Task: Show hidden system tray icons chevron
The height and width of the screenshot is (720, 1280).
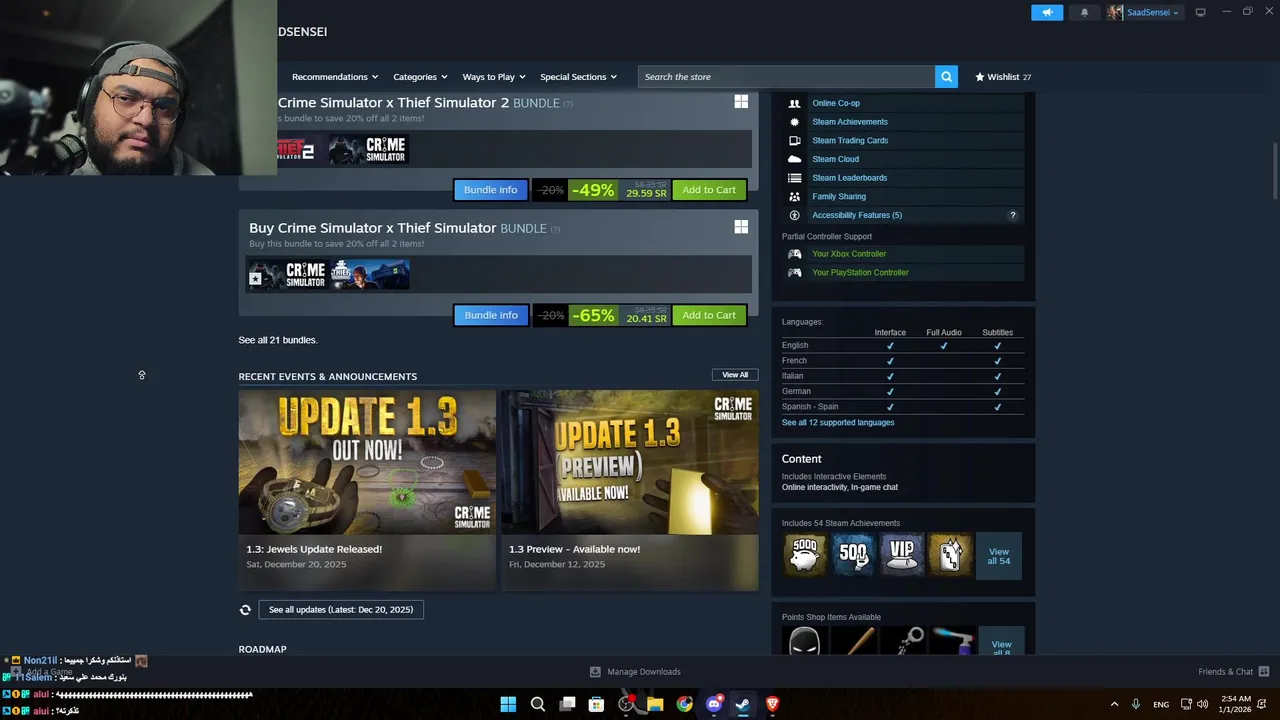Action: coord(1114,704)
